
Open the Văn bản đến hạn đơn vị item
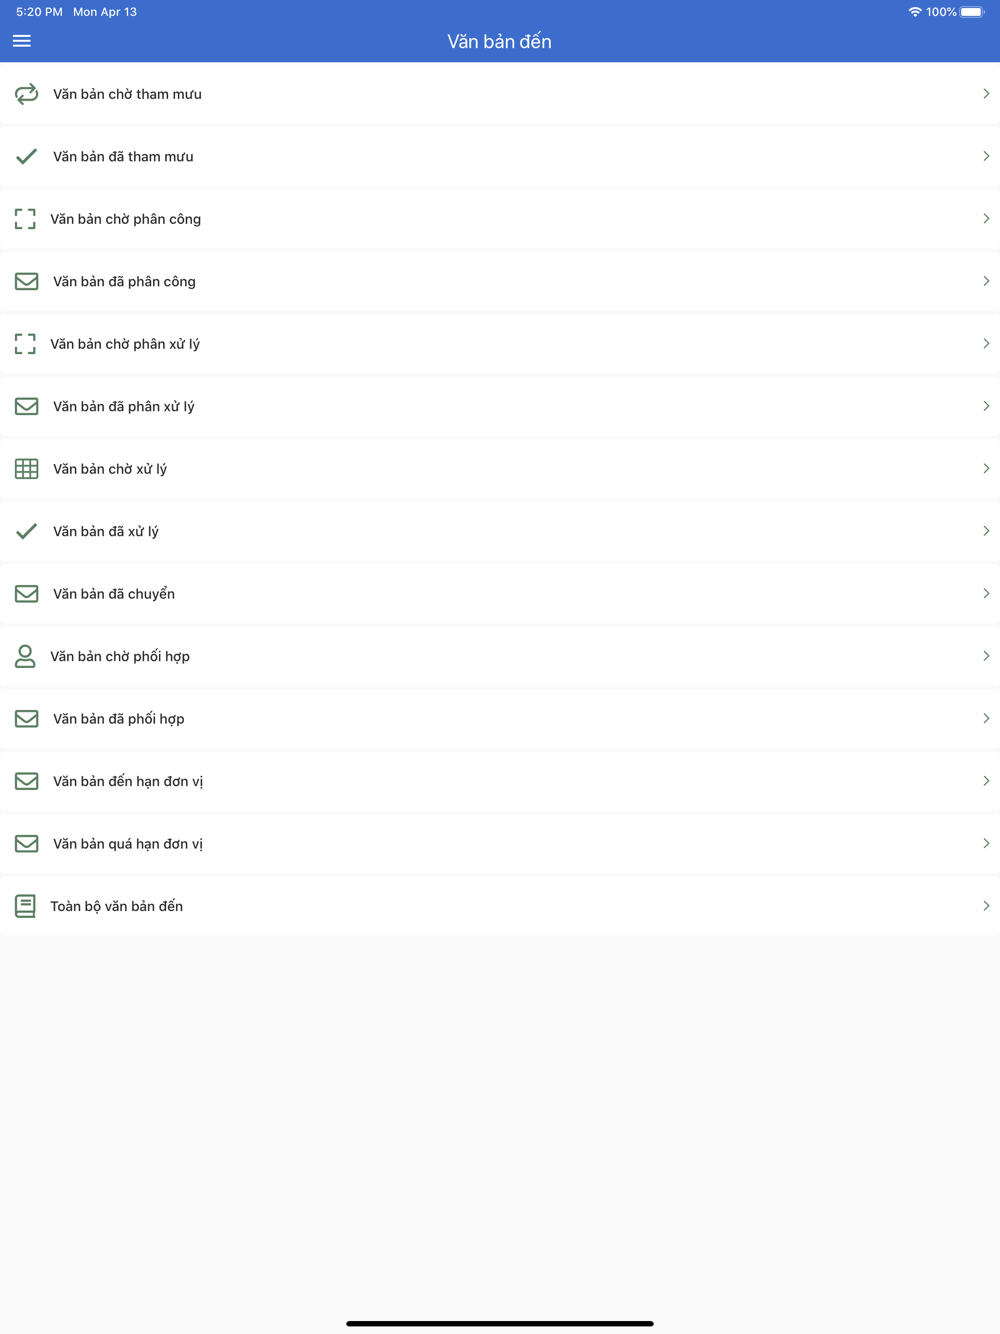(500, 781)
